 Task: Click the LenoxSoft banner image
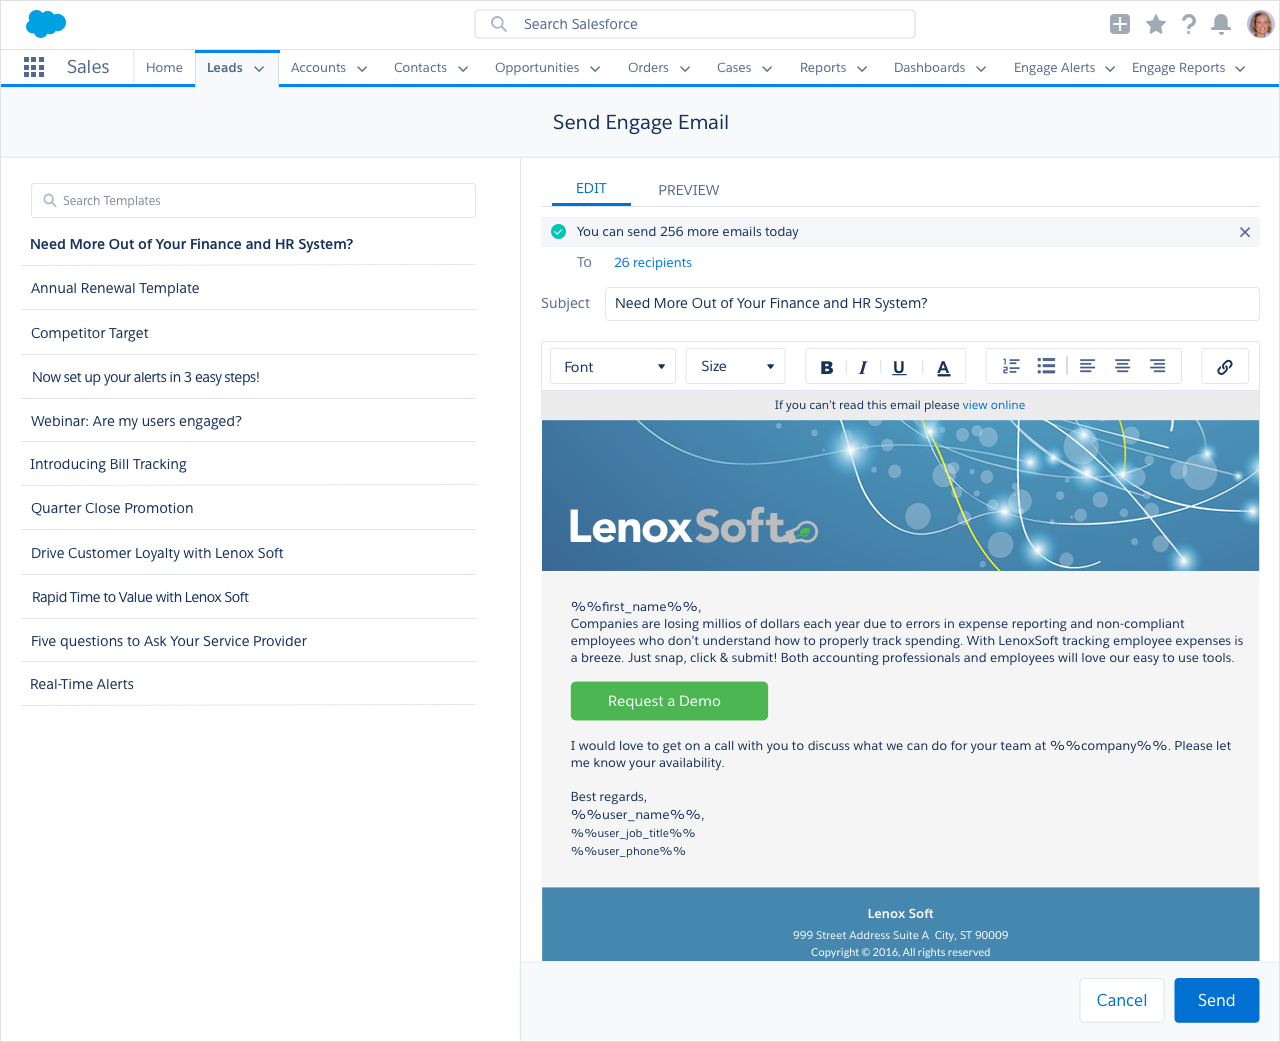coord(900,496)
